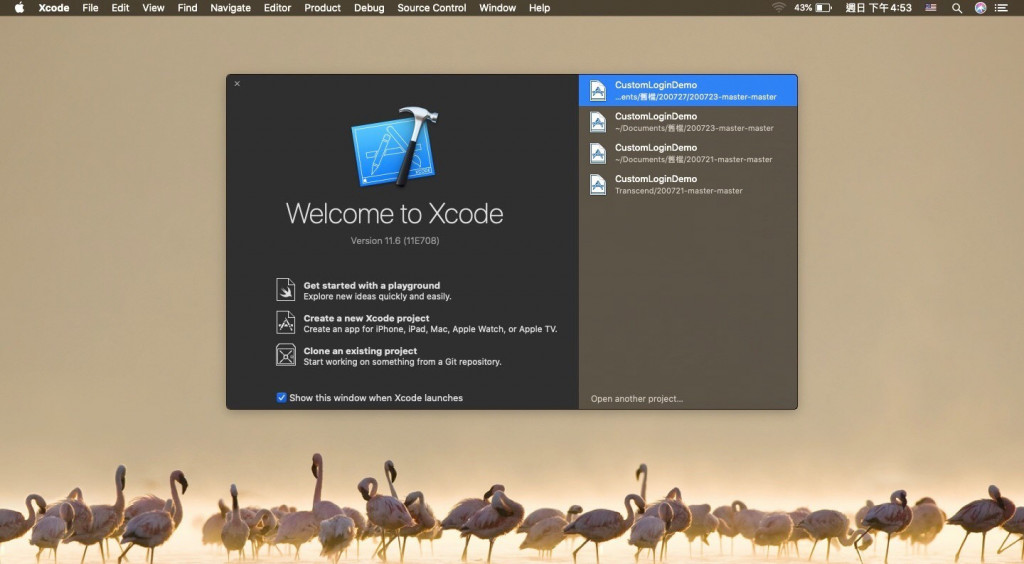Click the battery status icon

824,8
